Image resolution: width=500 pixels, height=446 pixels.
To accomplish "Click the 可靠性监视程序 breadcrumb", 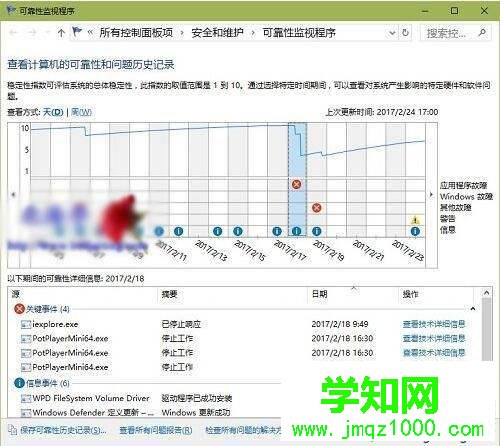I will click(x=299, y=32).
